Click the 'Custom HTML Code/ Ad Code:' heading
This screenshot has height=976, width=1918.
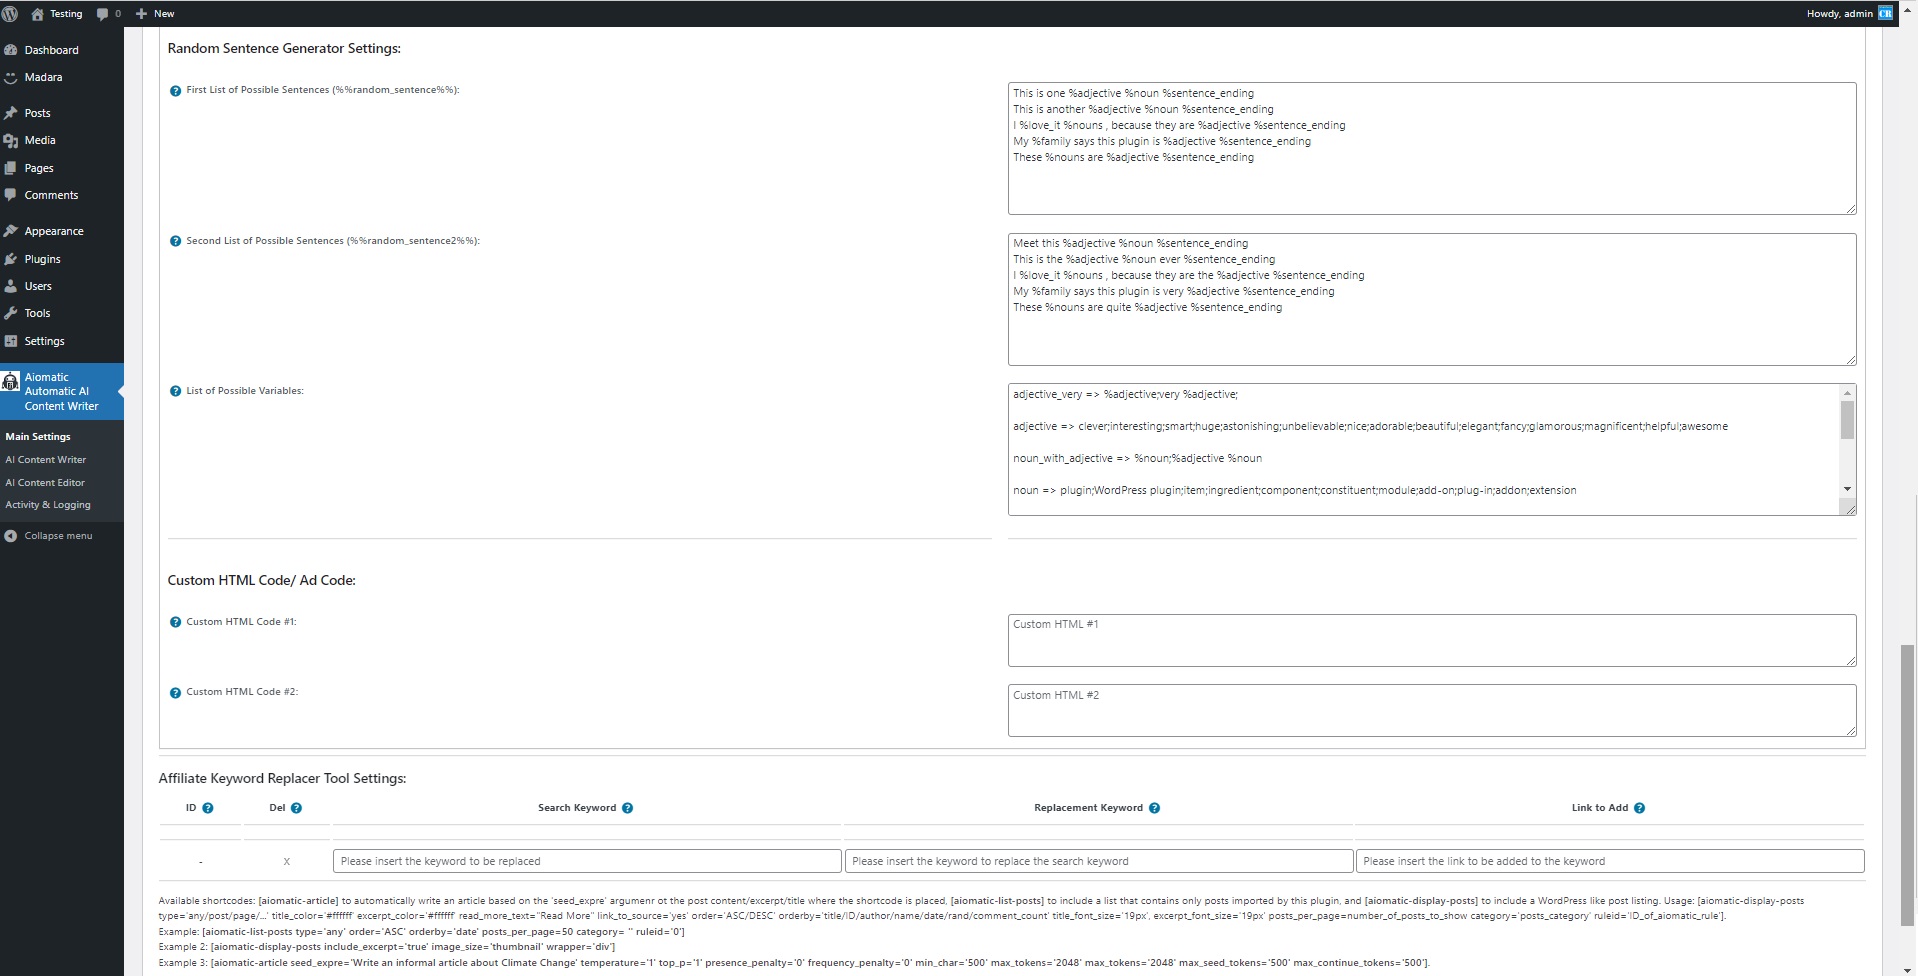pyautogui.click(x=262, y=580)
